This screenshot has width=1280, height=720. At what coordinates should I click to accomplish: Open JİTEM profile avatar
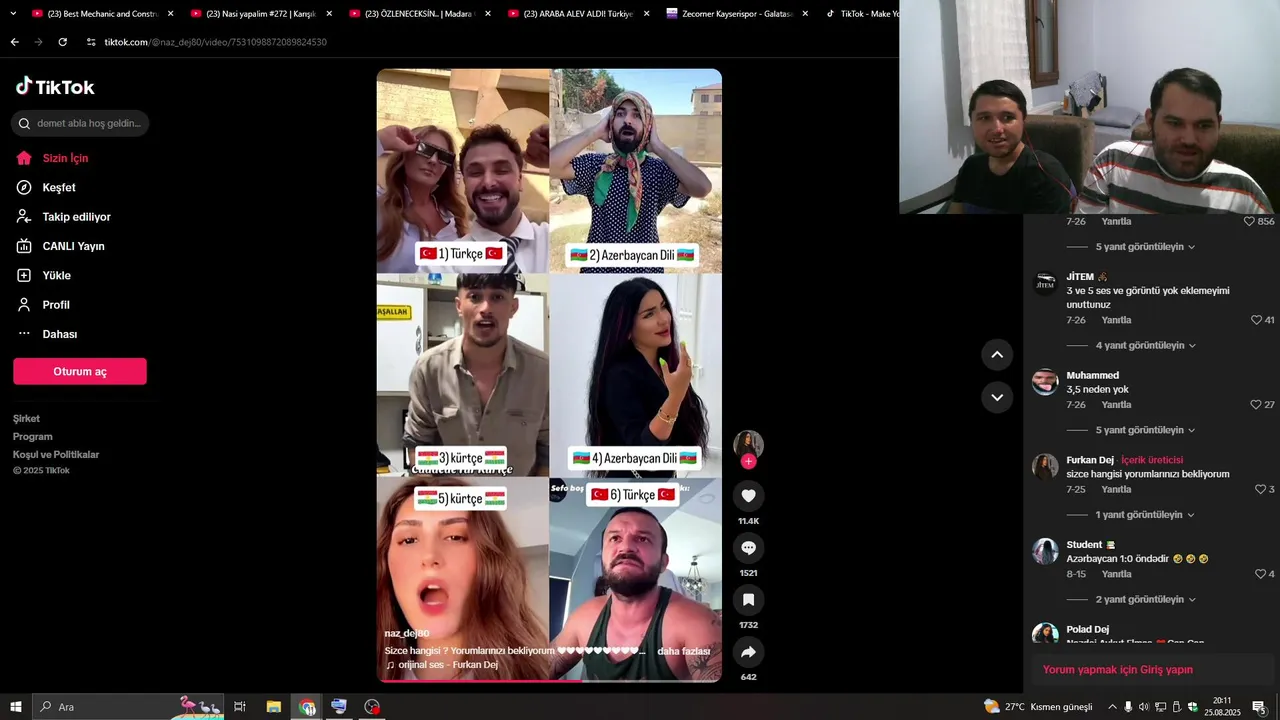(x=1045, y=283)
